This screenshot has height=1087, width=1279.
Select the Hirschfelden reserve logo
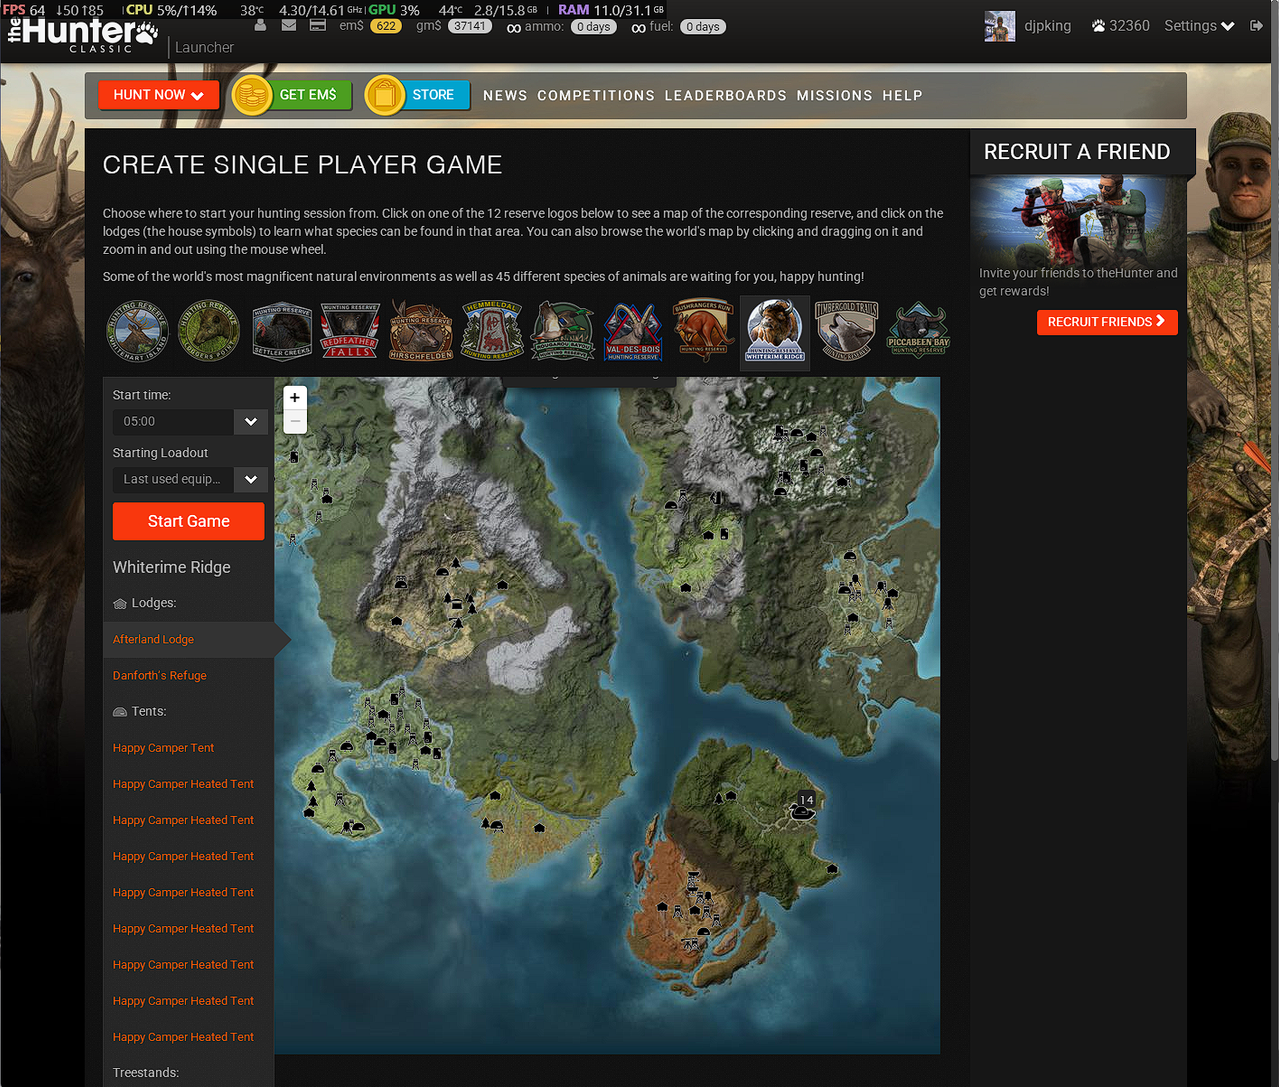pyautogui.click(x=421, y=331)
